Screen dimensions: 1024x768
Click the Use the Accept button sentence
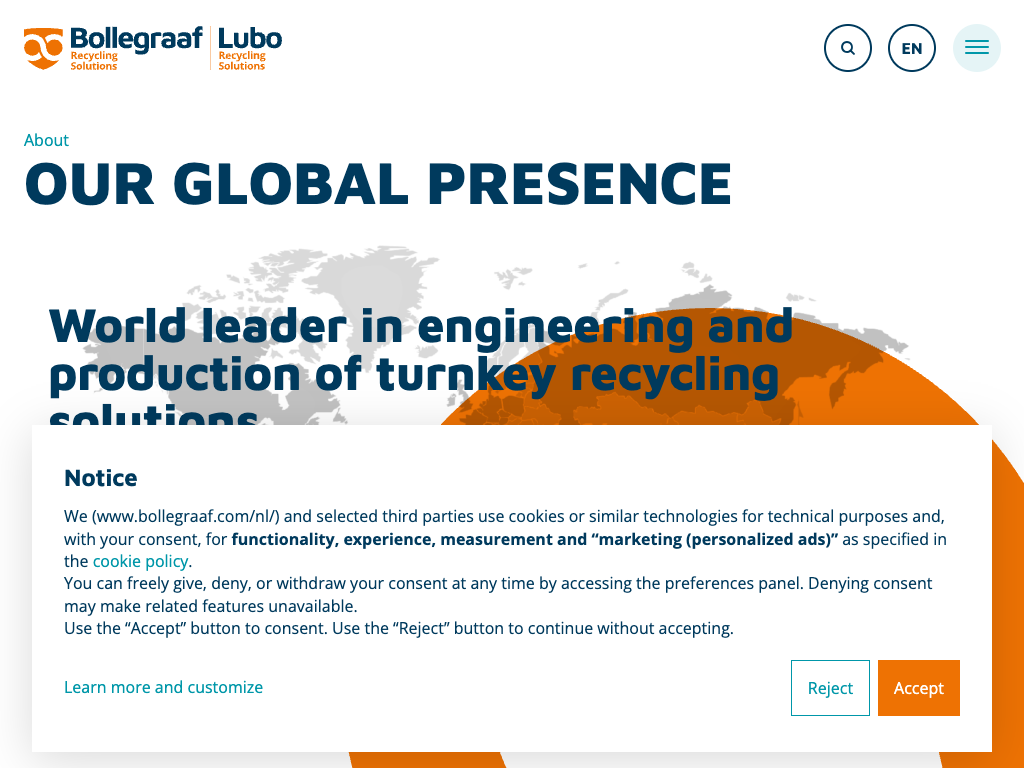click(x=398, y=628)
